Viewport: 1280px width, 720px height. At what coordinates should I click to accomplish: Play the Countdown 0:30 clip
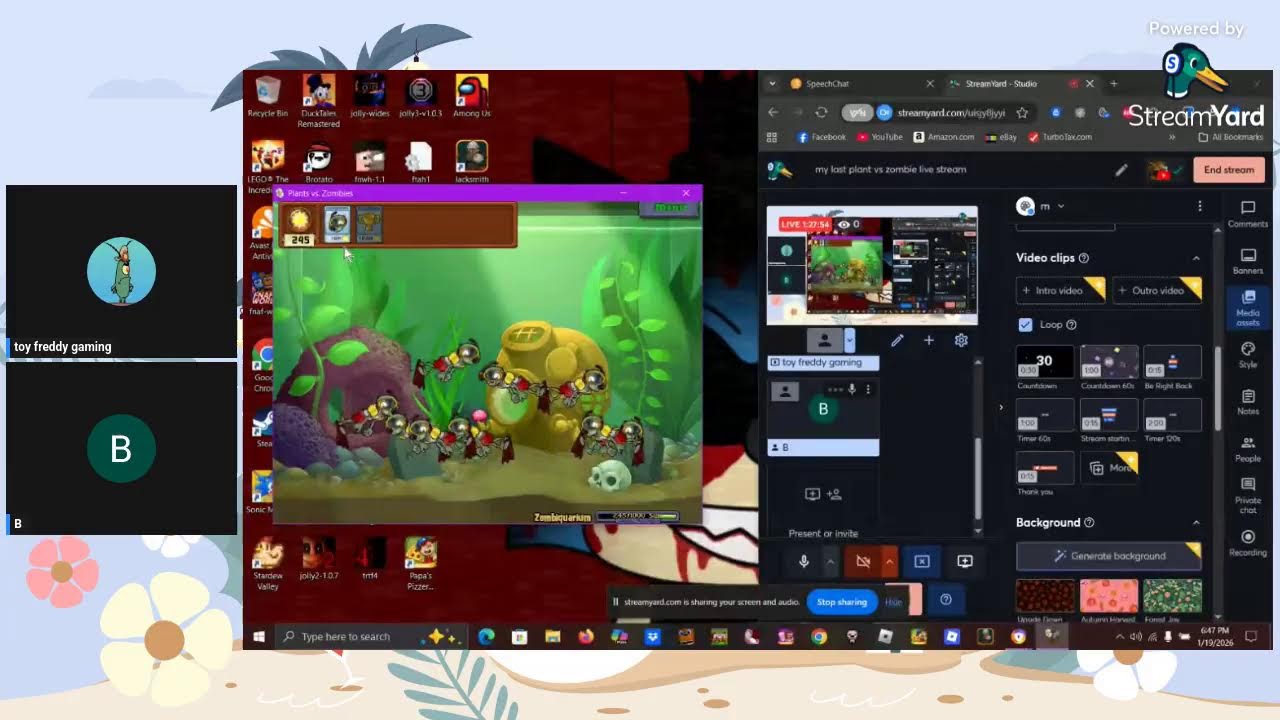tap(1044, 362)
